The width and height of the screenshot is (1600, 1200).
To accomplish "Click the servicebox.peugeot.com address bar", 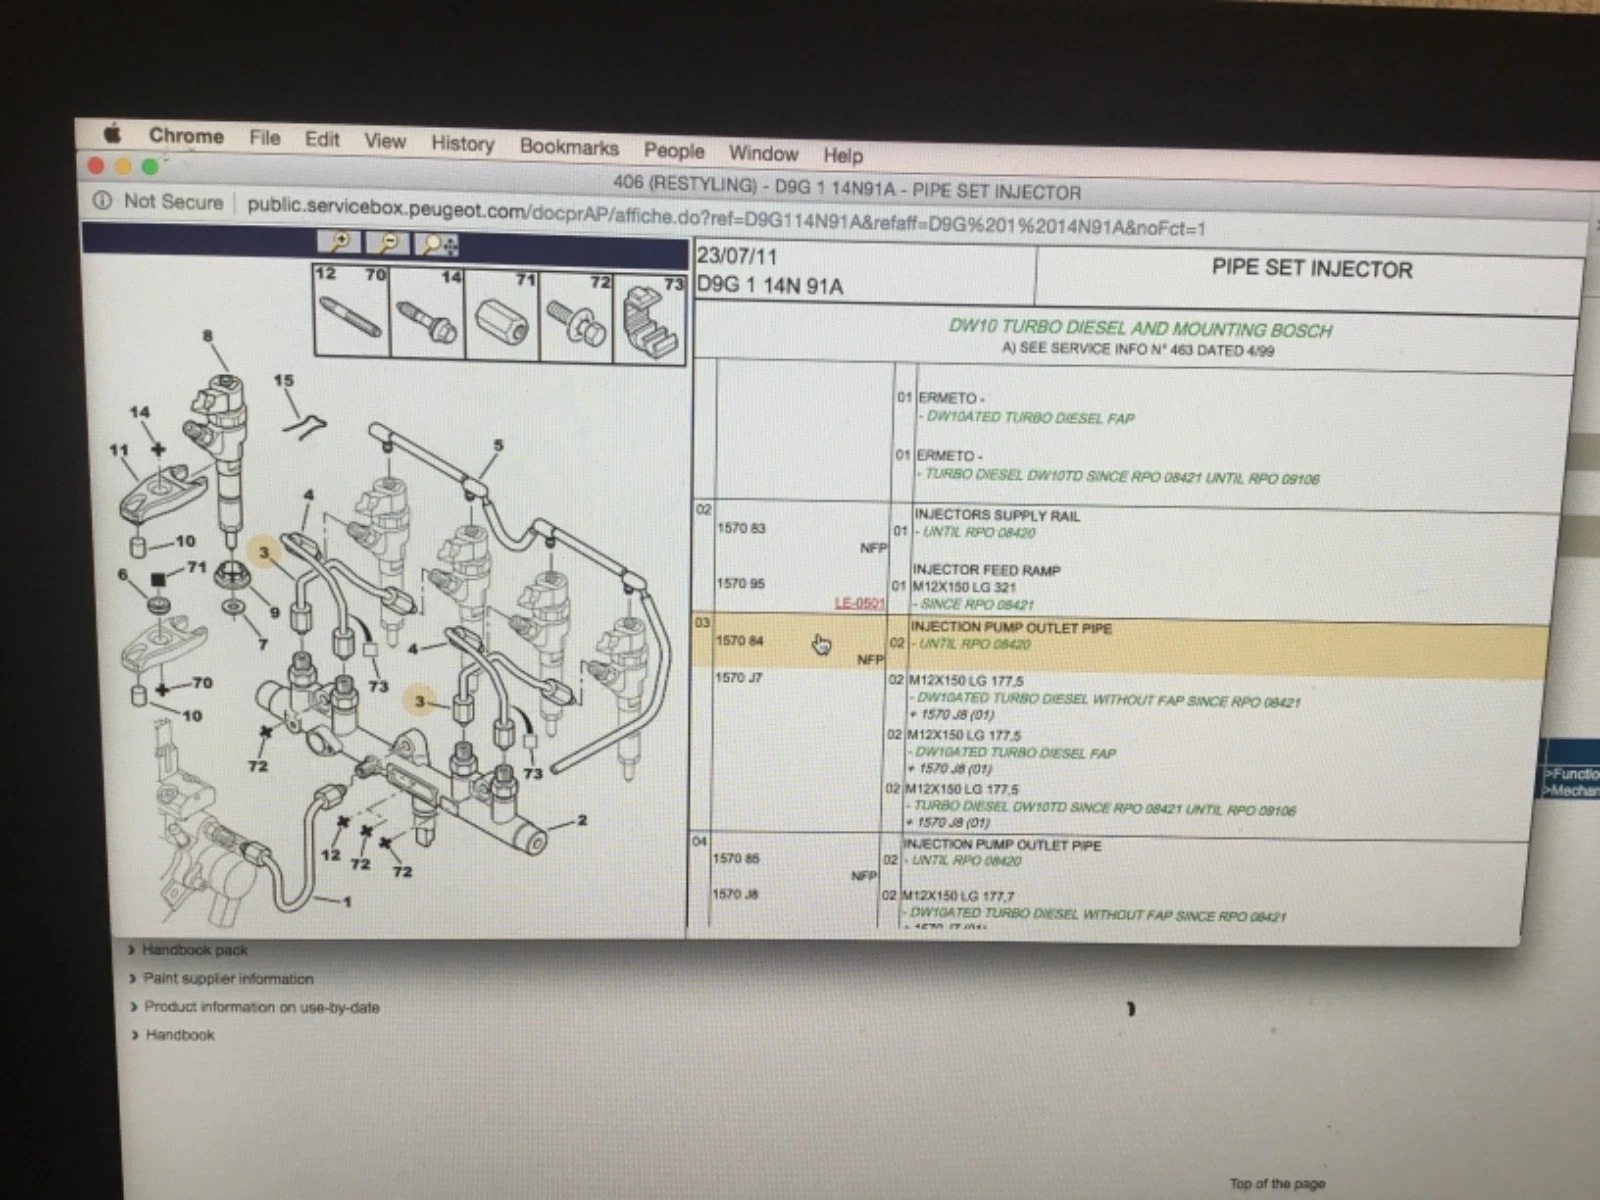I will point(726,217).
